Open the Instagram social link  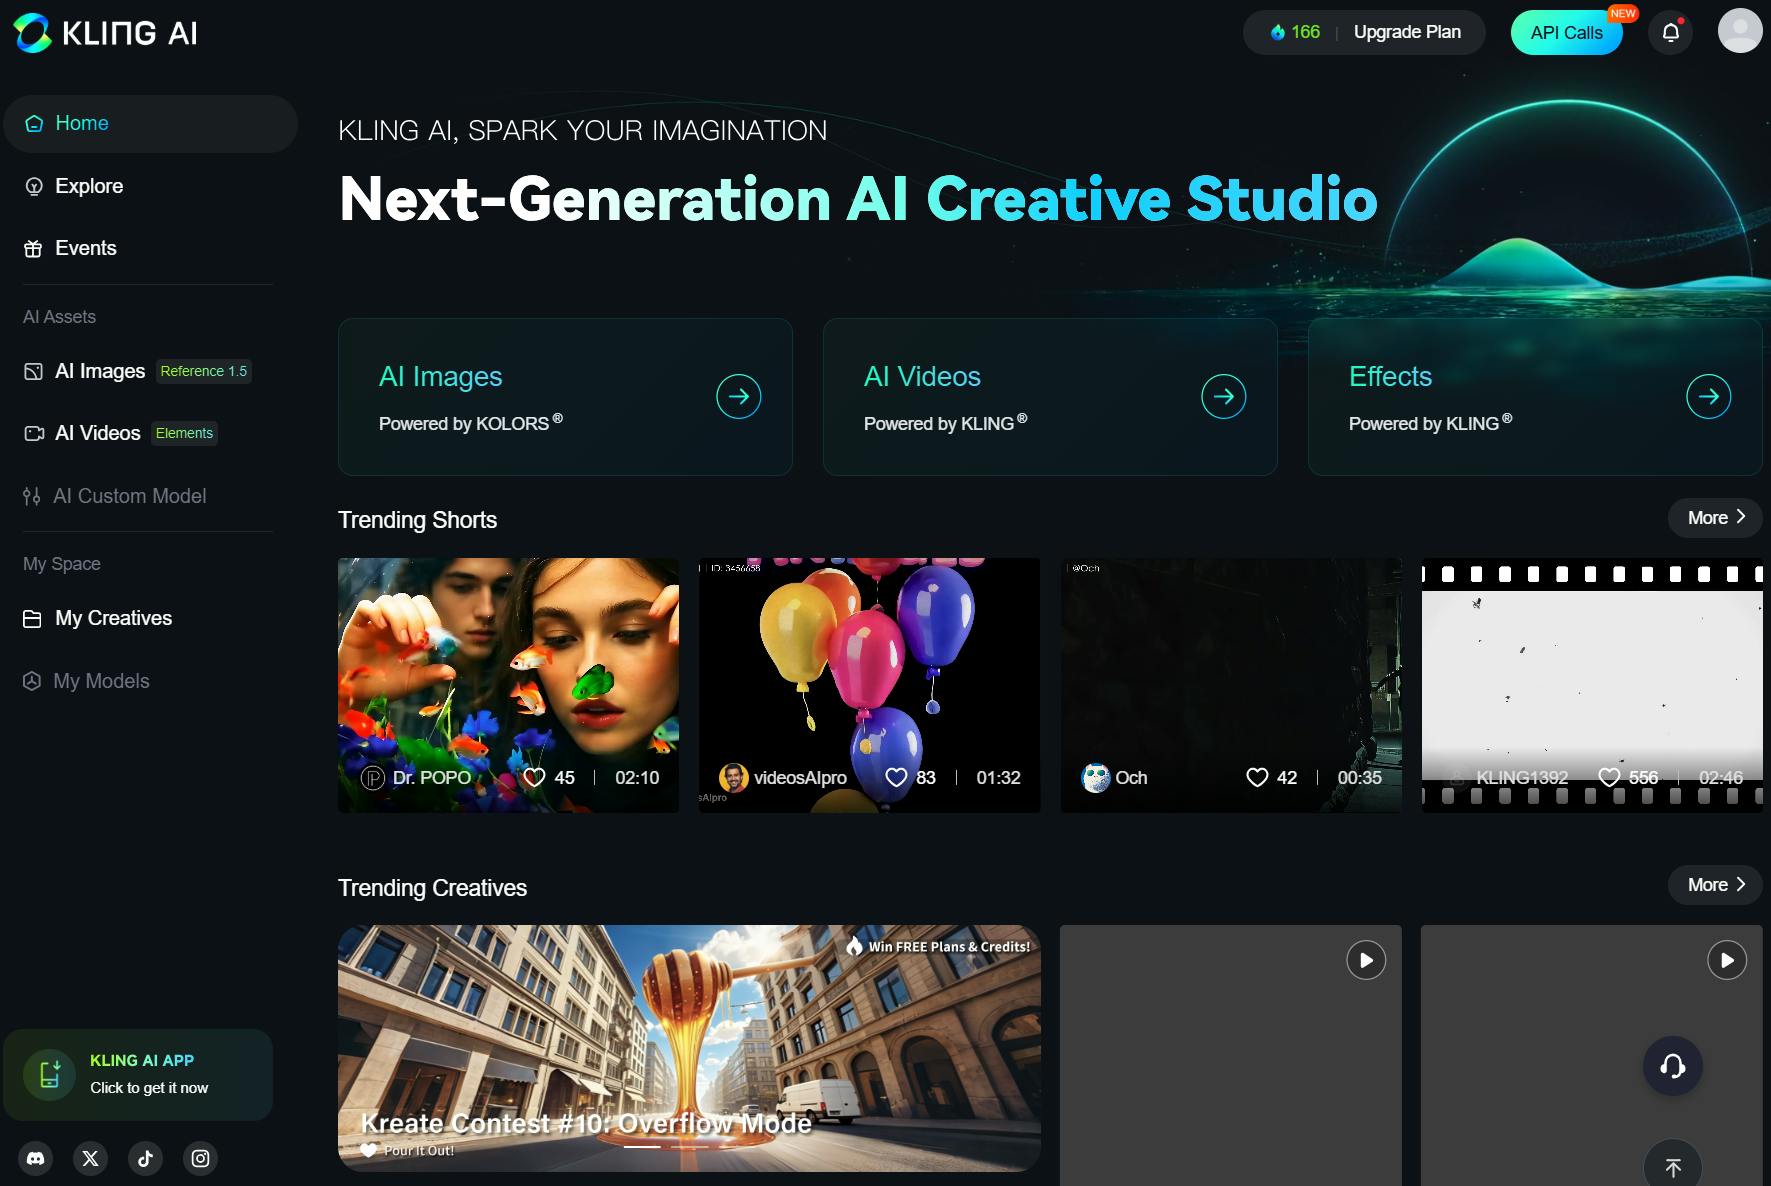[x=201, y=1158]
